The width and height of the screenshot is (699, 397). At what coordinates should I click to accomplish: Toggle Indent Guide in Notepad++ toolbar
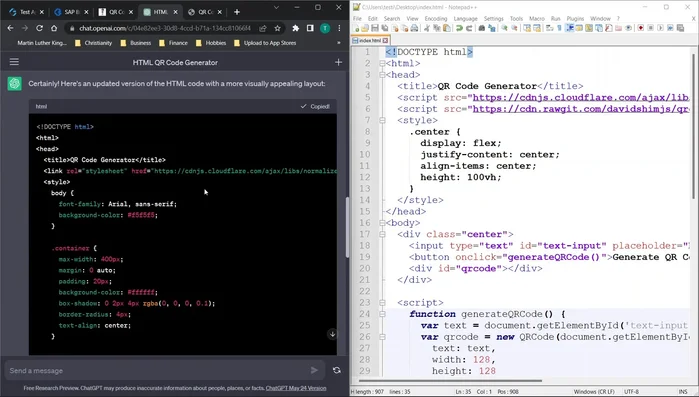point(569,28)
